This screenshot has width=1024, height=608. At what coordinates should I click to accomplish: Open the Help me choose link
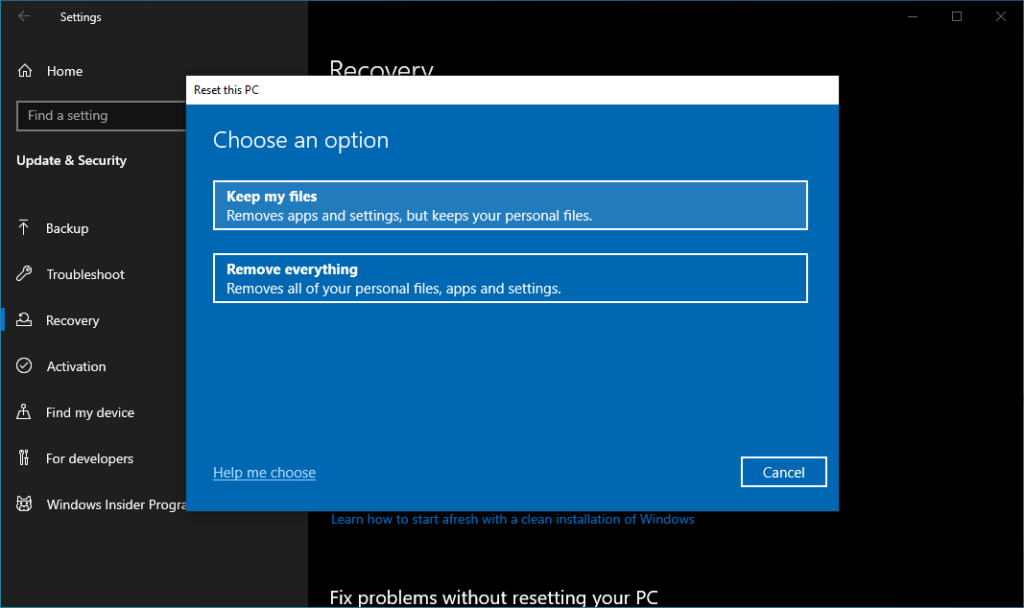(x=264, y=472)
